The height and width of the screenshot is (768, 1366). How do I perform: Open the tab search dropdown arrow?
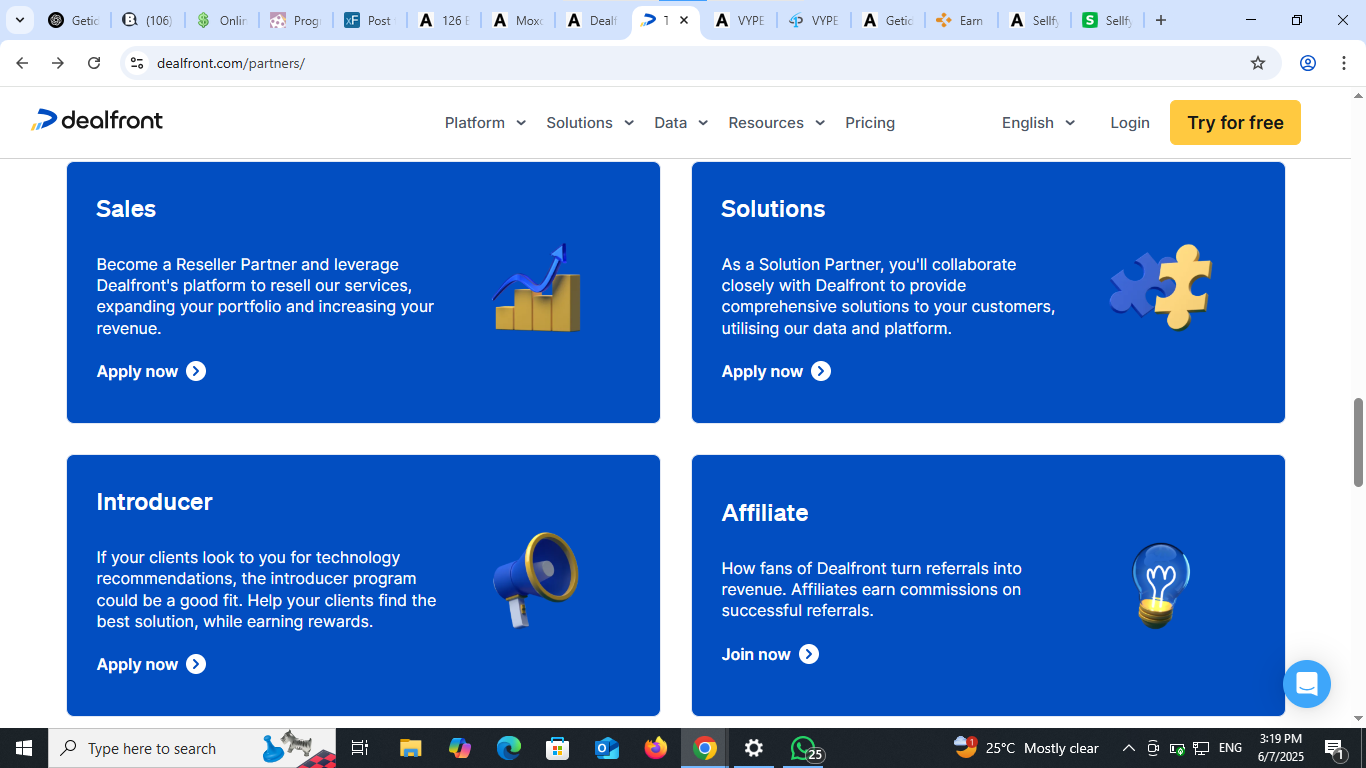coord(19,20)
